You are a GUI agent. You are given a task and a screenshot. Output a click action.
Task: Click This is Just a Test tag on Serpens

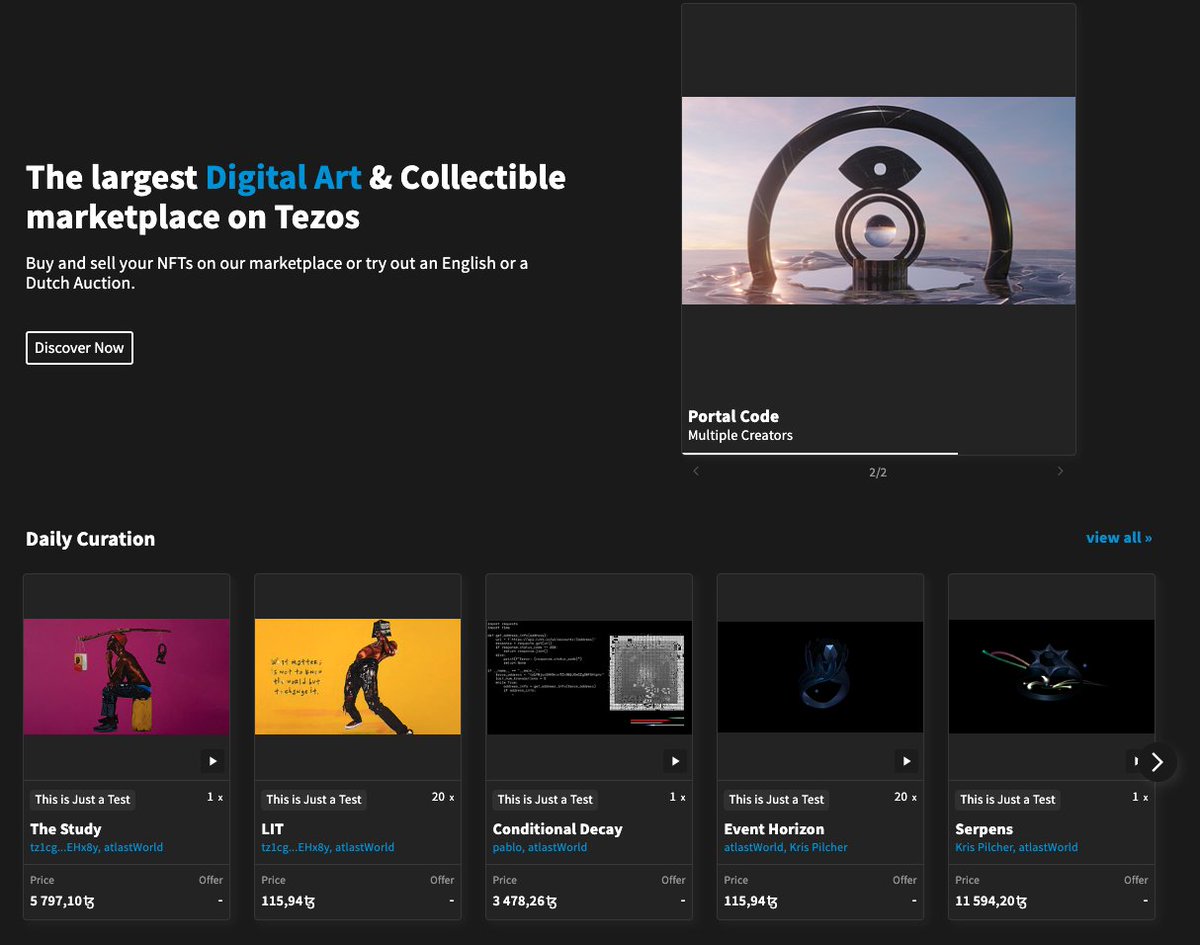tap(1007, 800)
